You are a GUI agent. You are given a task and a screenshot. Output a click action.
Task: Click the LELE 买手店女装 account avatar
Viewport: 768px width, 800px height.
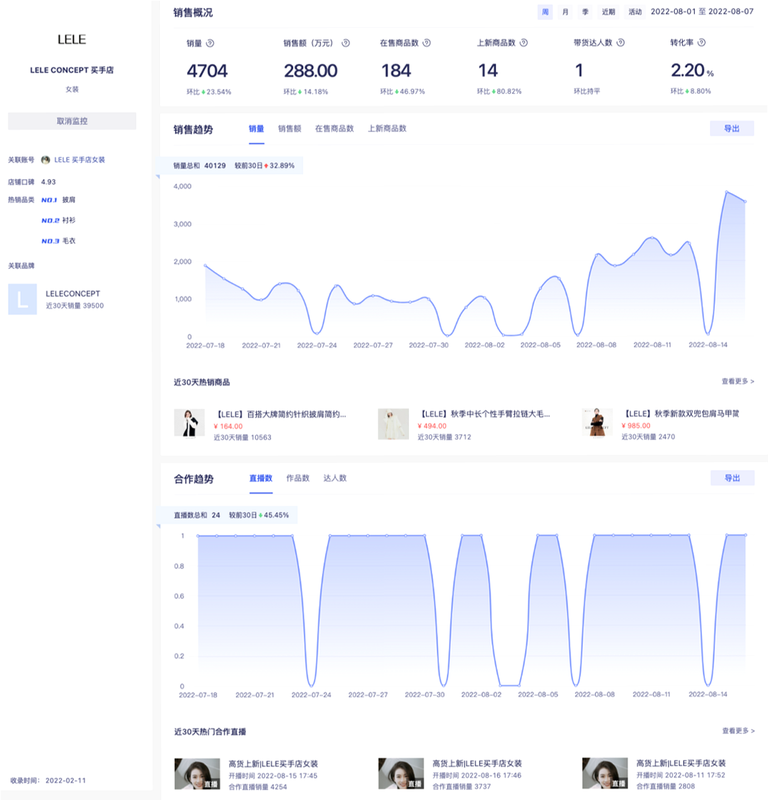45,160
